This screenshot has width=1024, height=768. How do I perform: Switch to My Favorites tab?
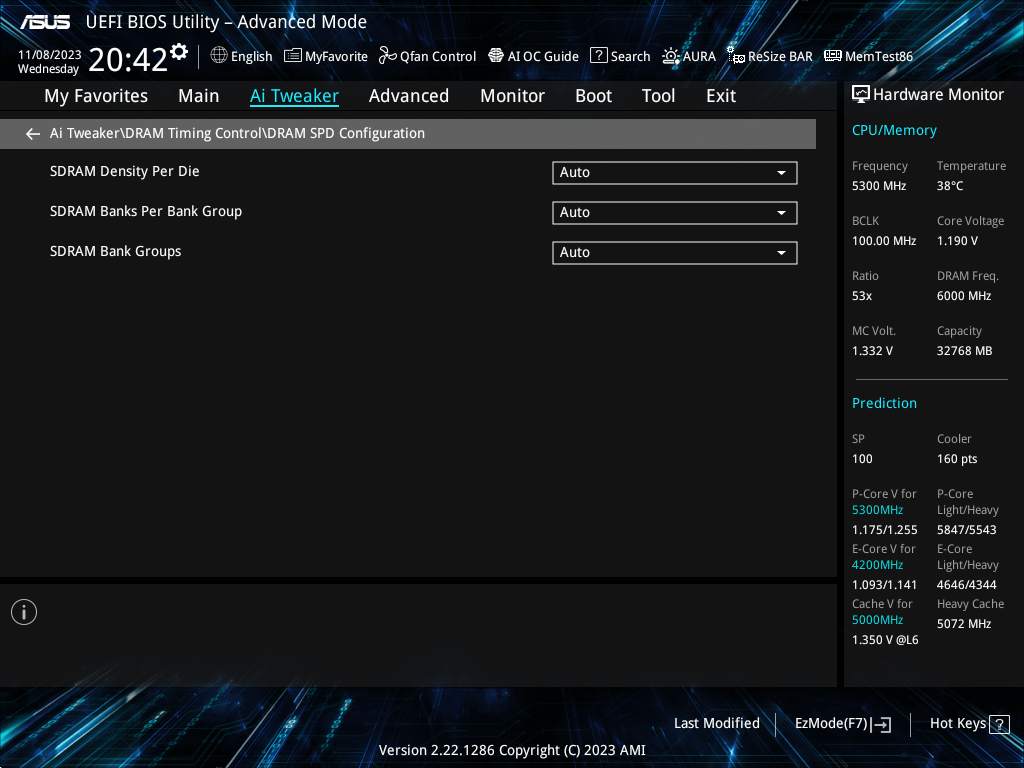pos(96,96)
